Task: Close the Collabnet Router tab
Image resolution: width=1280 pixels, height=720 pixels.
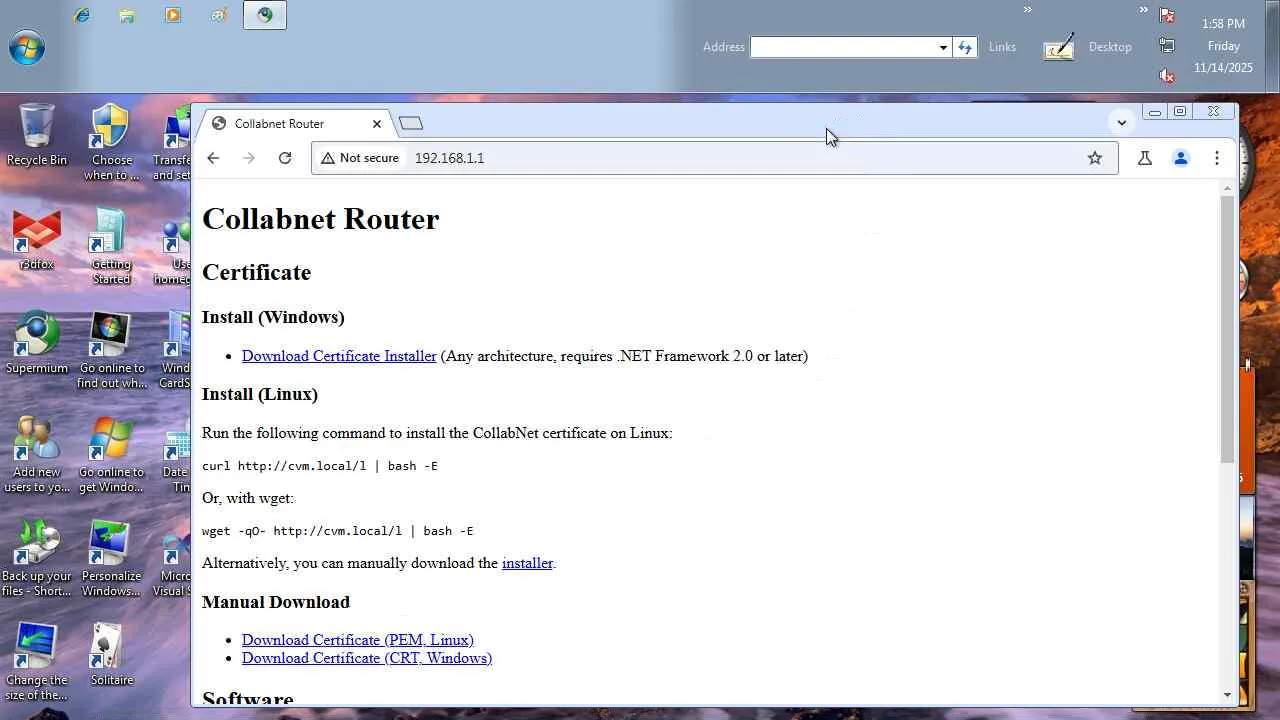Action: pyautogui.click(x=377, y=124)
